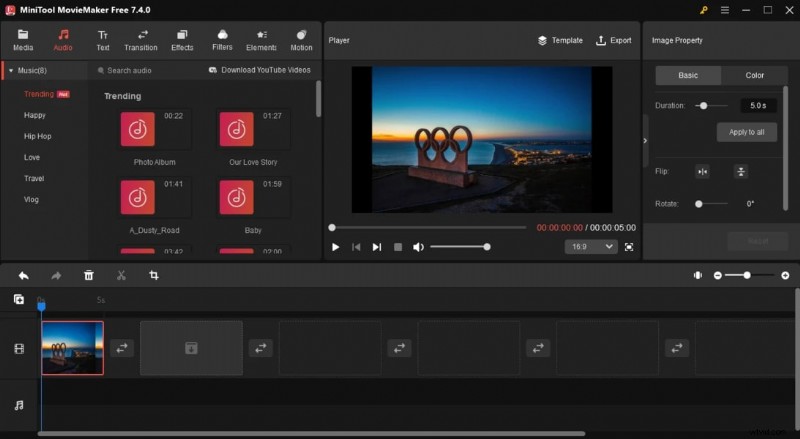Redo the last action
Viewport: 800px width, 439px height.
coord(56,276)
